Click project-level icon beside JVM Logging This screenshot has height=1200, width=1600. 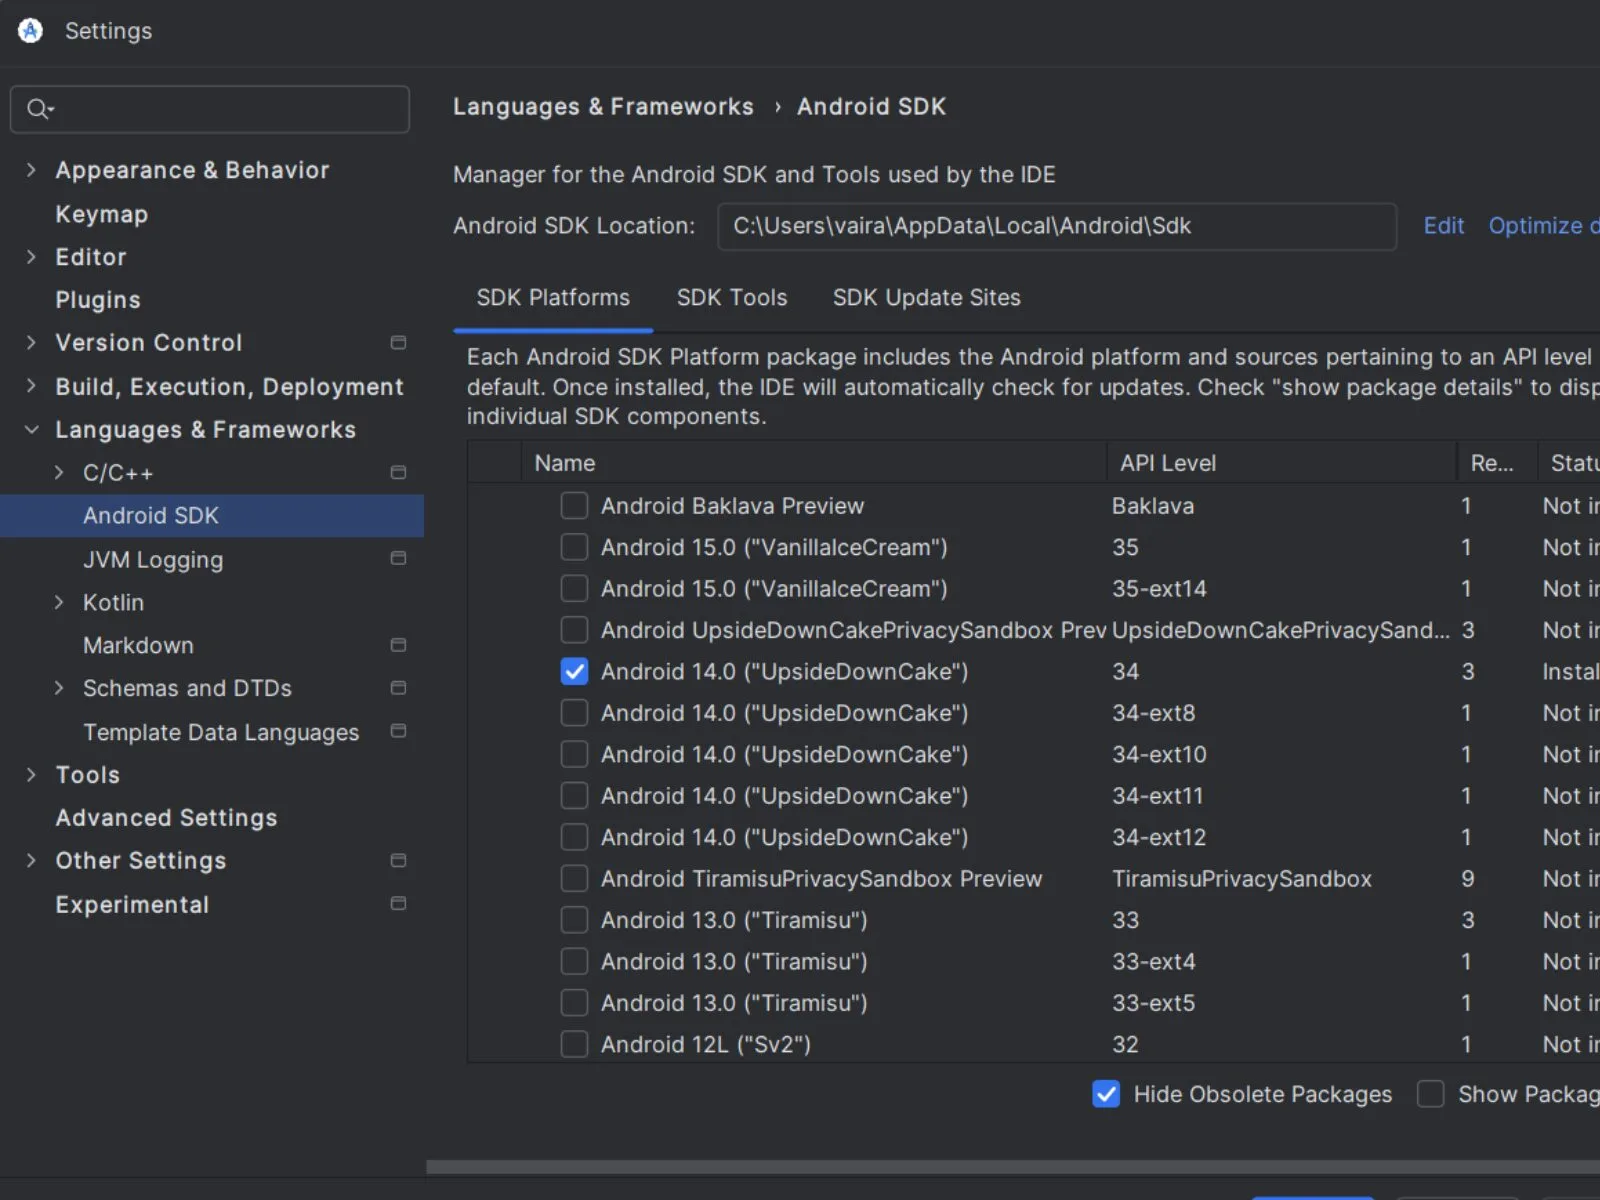click(x=398, y=558)
